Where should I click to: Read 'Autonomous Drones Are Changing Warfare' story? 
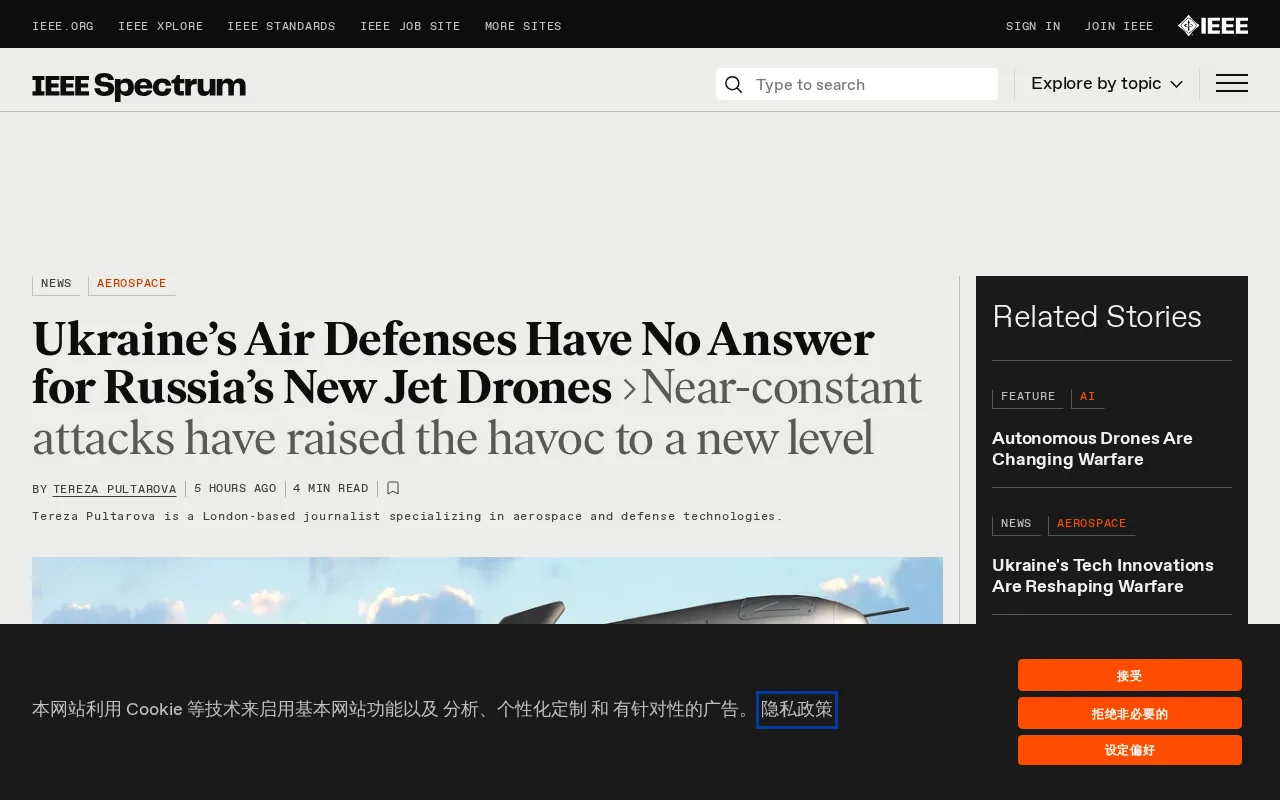point(1092,449)
